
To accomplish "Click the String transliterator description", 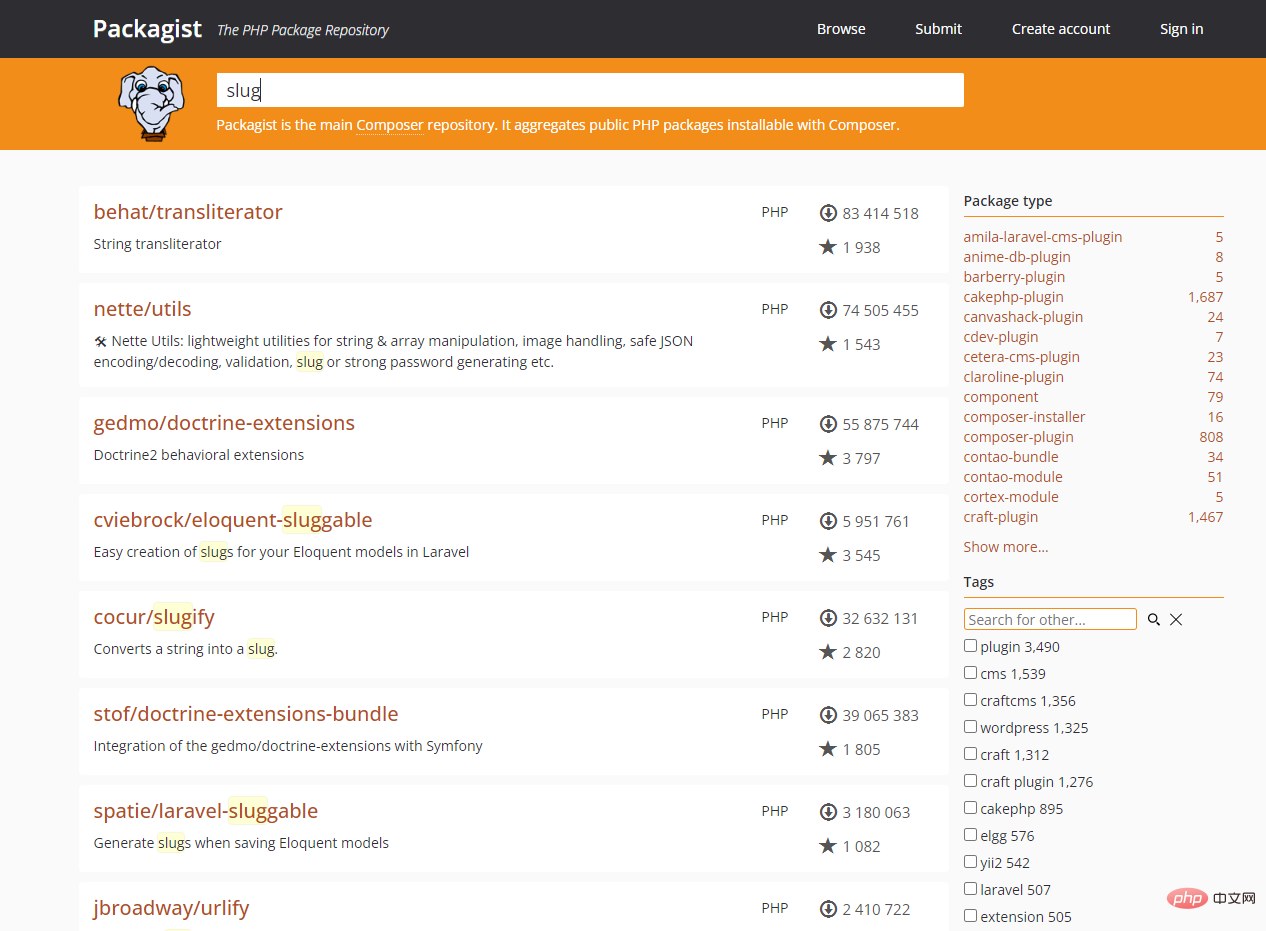I will pyautogui.click(x=157, y=244).
